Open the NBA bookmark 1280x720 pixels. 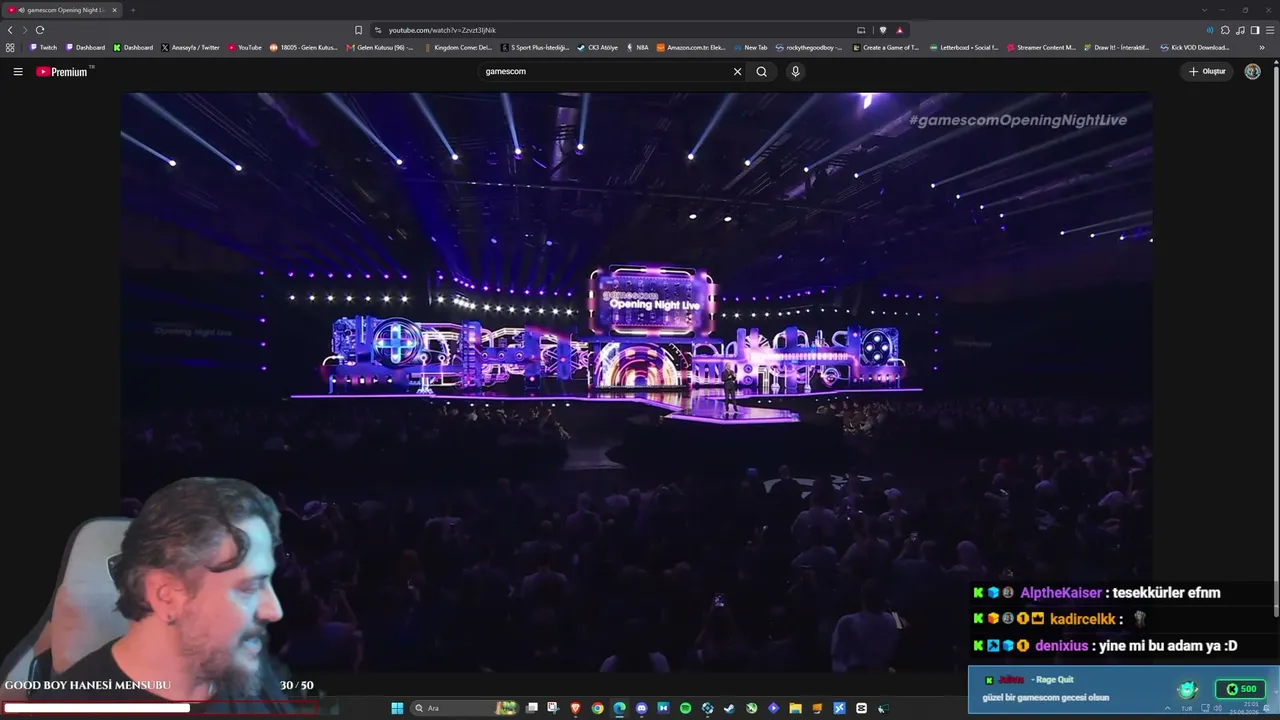[x=637, y=47]
